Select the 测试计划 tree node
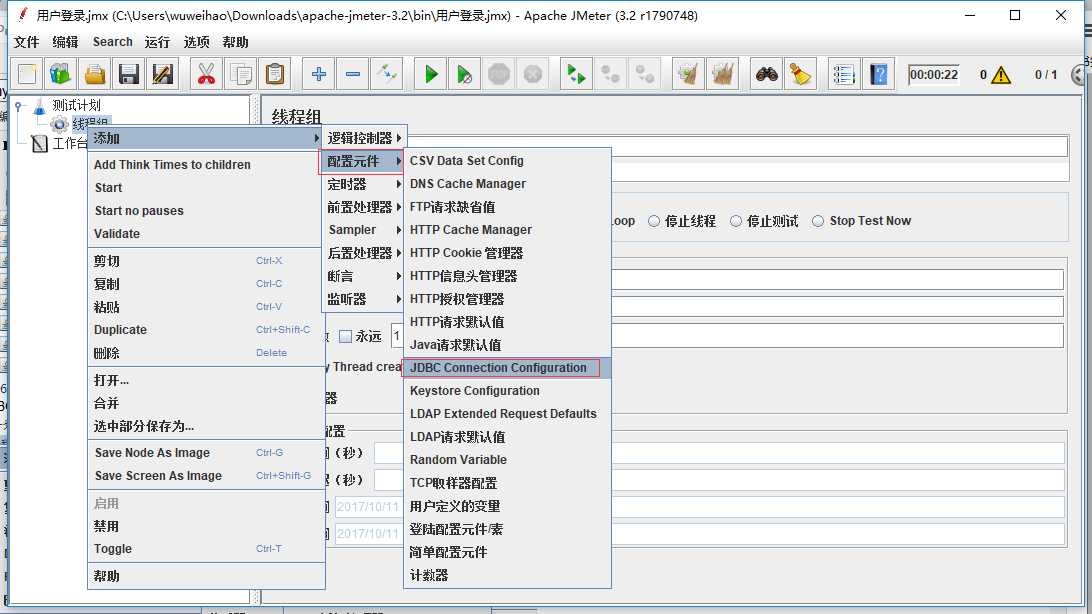This screenshot has height=614, width=1092. 76,105
